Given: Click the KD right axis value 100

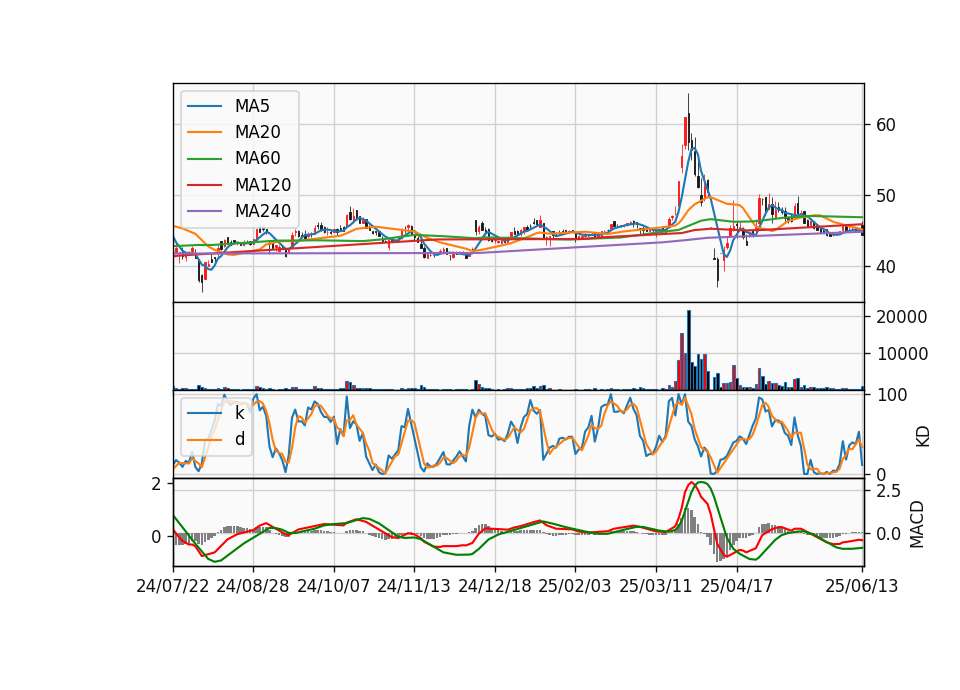Looking at the screenshot, I should tap(891, 395).
